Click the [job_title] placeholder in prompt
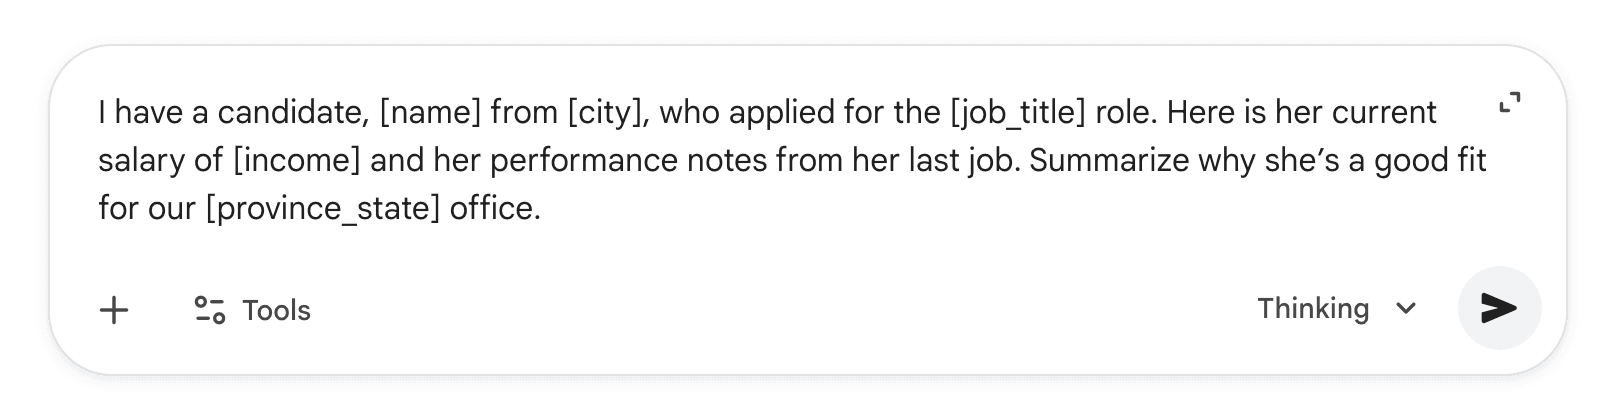Image resolution: width=1612 pixels, height=408 pixels. click(1018, 112)
